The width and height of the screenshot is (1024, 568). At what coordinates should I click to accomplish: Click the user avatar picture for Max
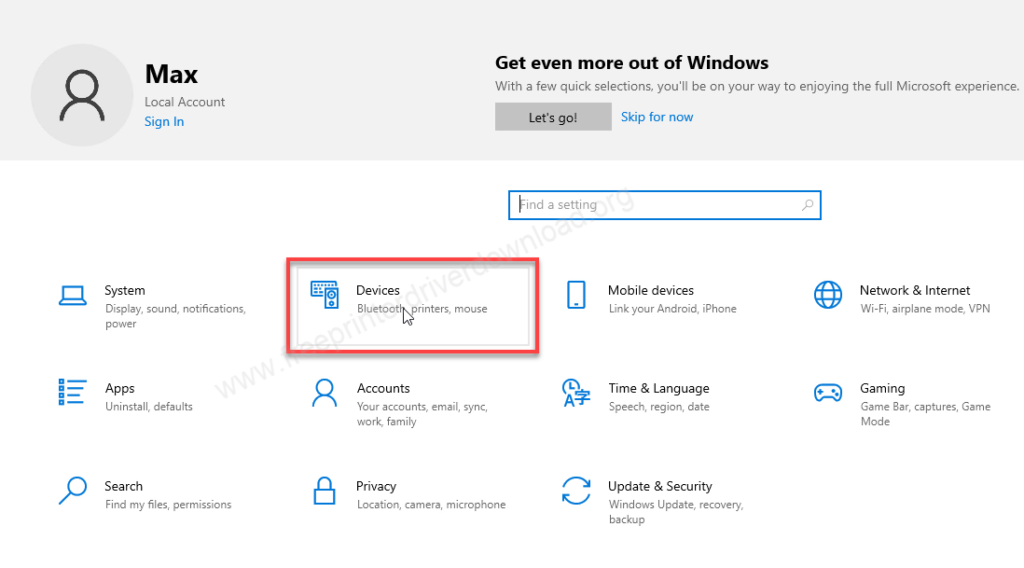pos(82,95)
